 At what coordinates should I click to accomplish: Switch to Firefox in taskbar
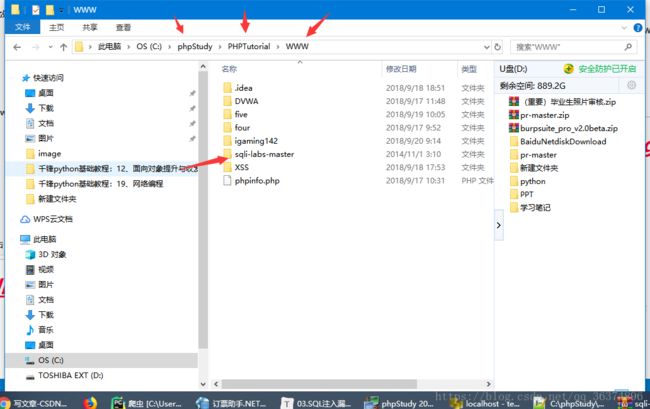click(x=90, y=403)
